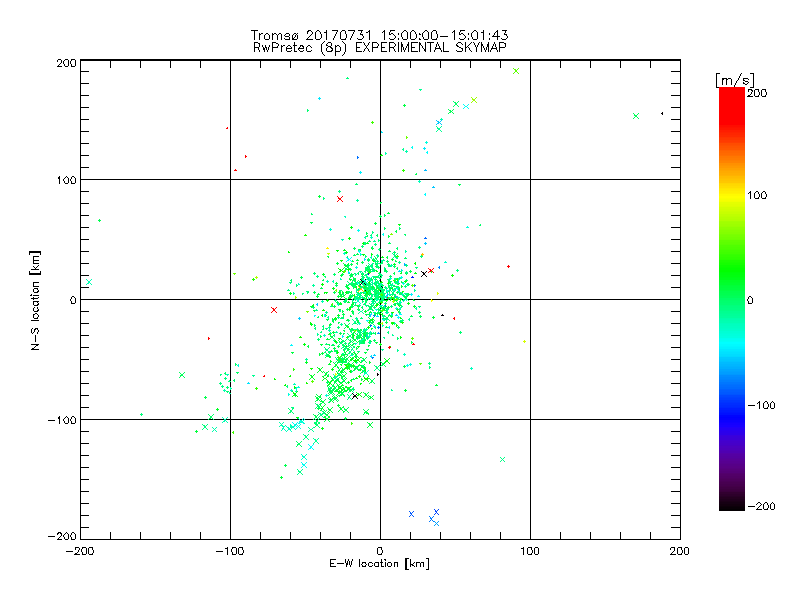Pick the yellow 100 m/s band of the colorbar

tap(732, 195)
